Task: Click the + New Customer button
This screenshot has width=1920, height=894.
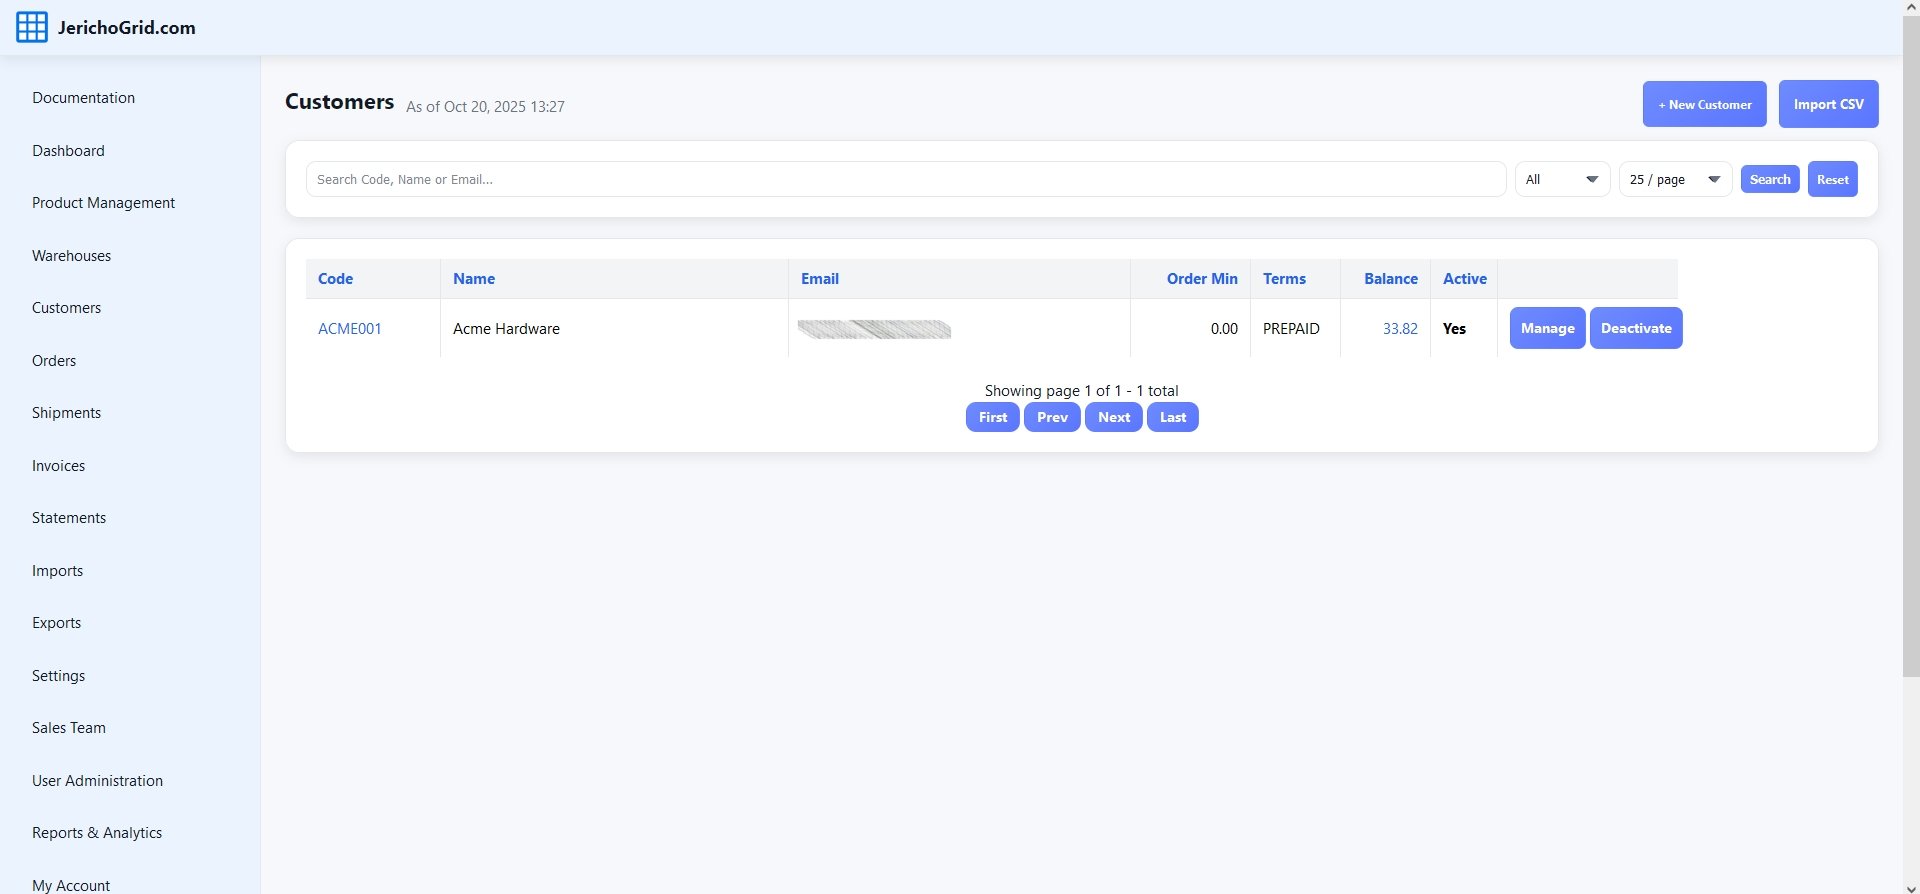Action: [x=1704, y=104]
